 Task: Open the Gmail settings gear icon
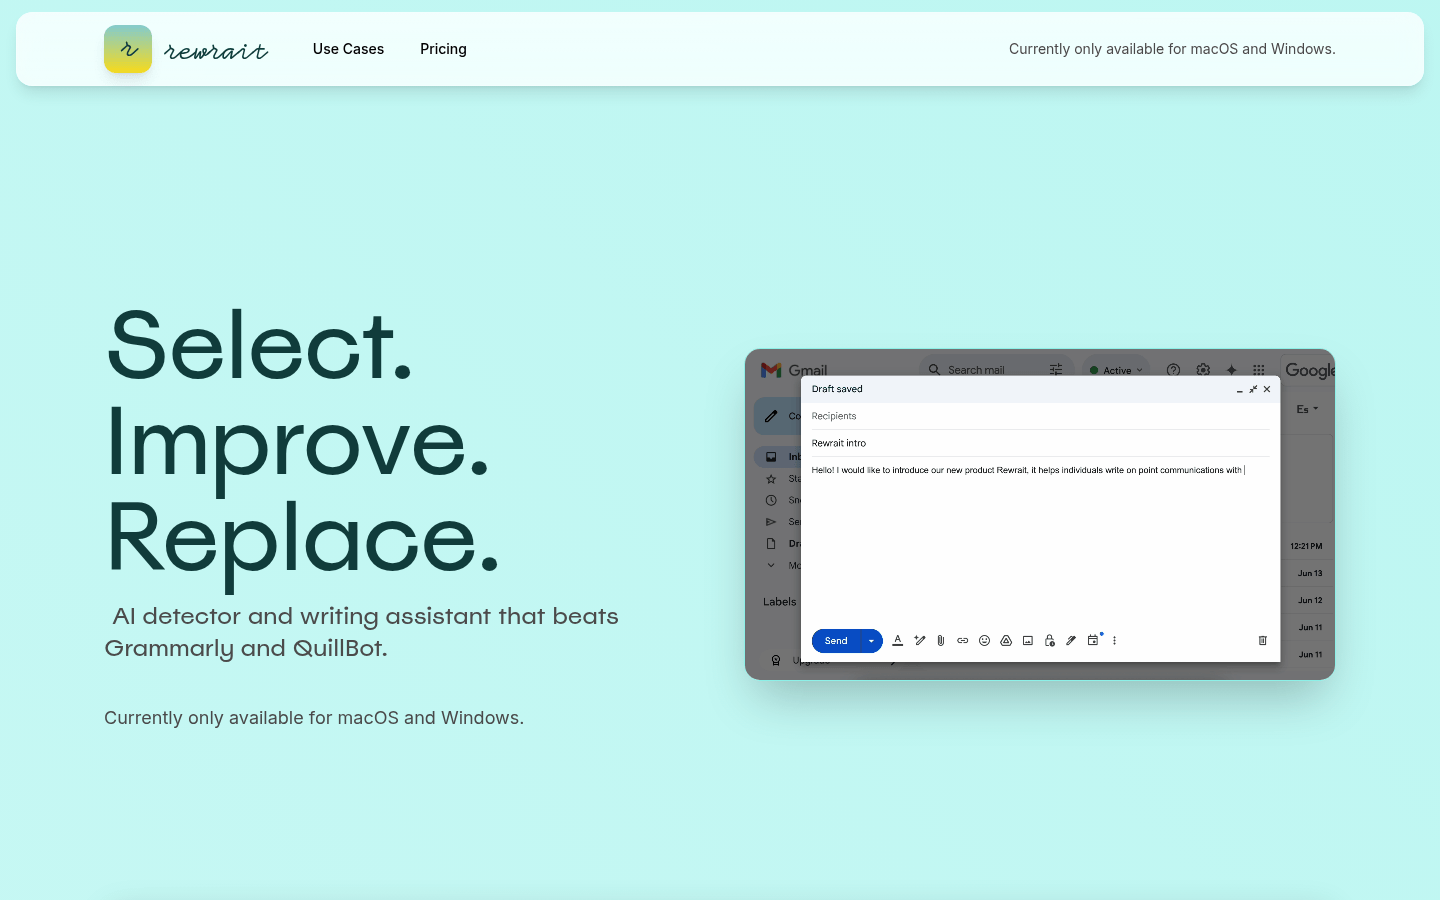pos(1203,370)
